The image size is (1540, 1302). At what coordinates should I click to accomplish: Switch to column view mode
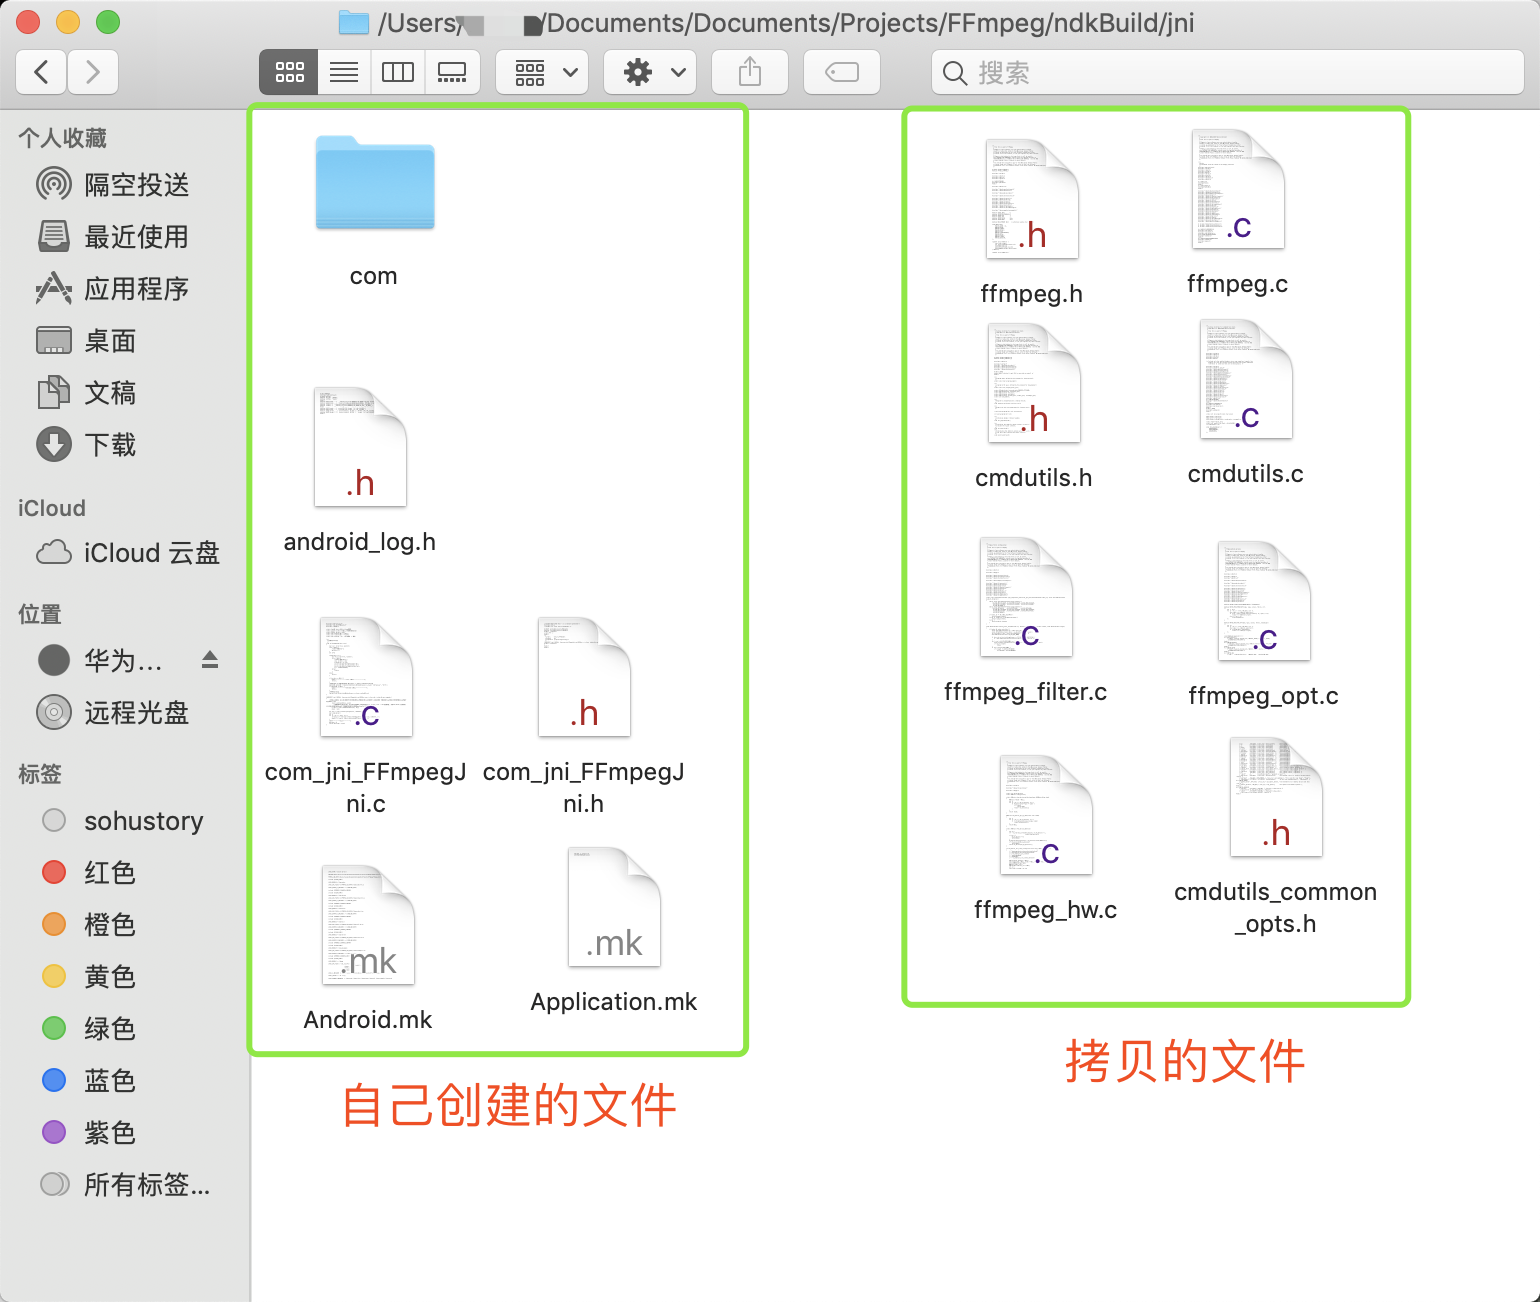(398, 72)
